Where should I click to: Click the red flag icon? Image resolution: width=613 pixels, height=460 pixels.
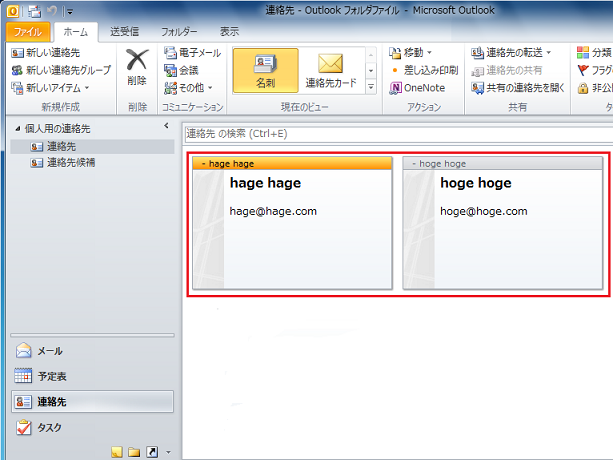[583, 70]
